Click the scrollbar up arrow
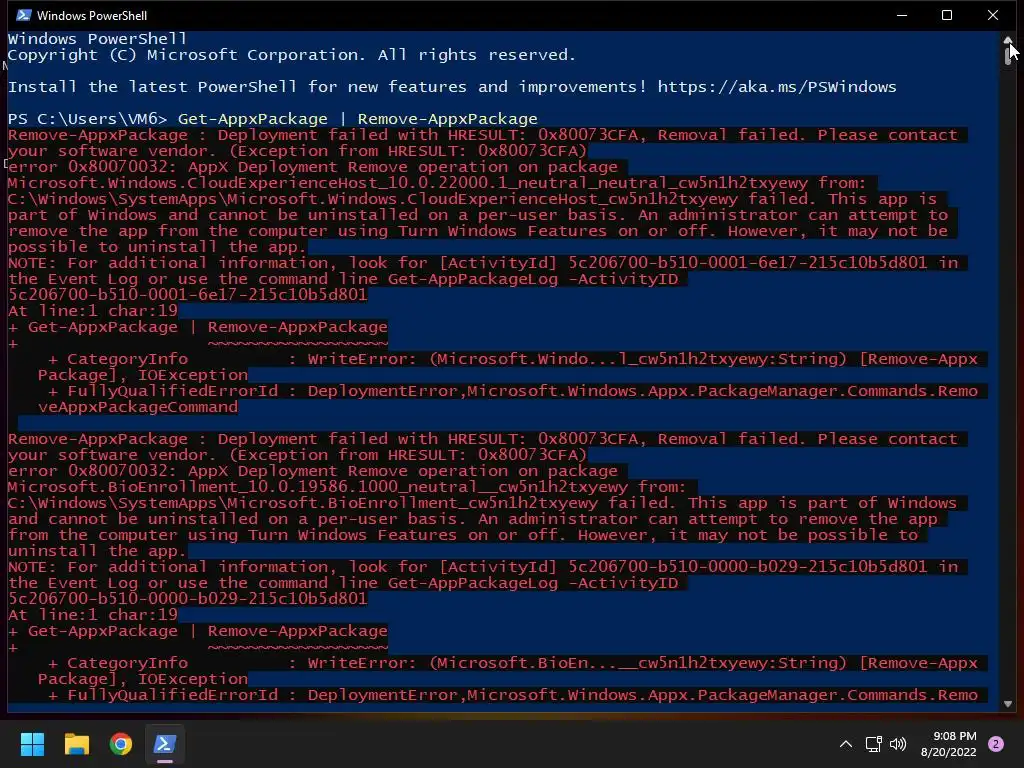Screen dimensions: 1024x768 point(1008,39)
